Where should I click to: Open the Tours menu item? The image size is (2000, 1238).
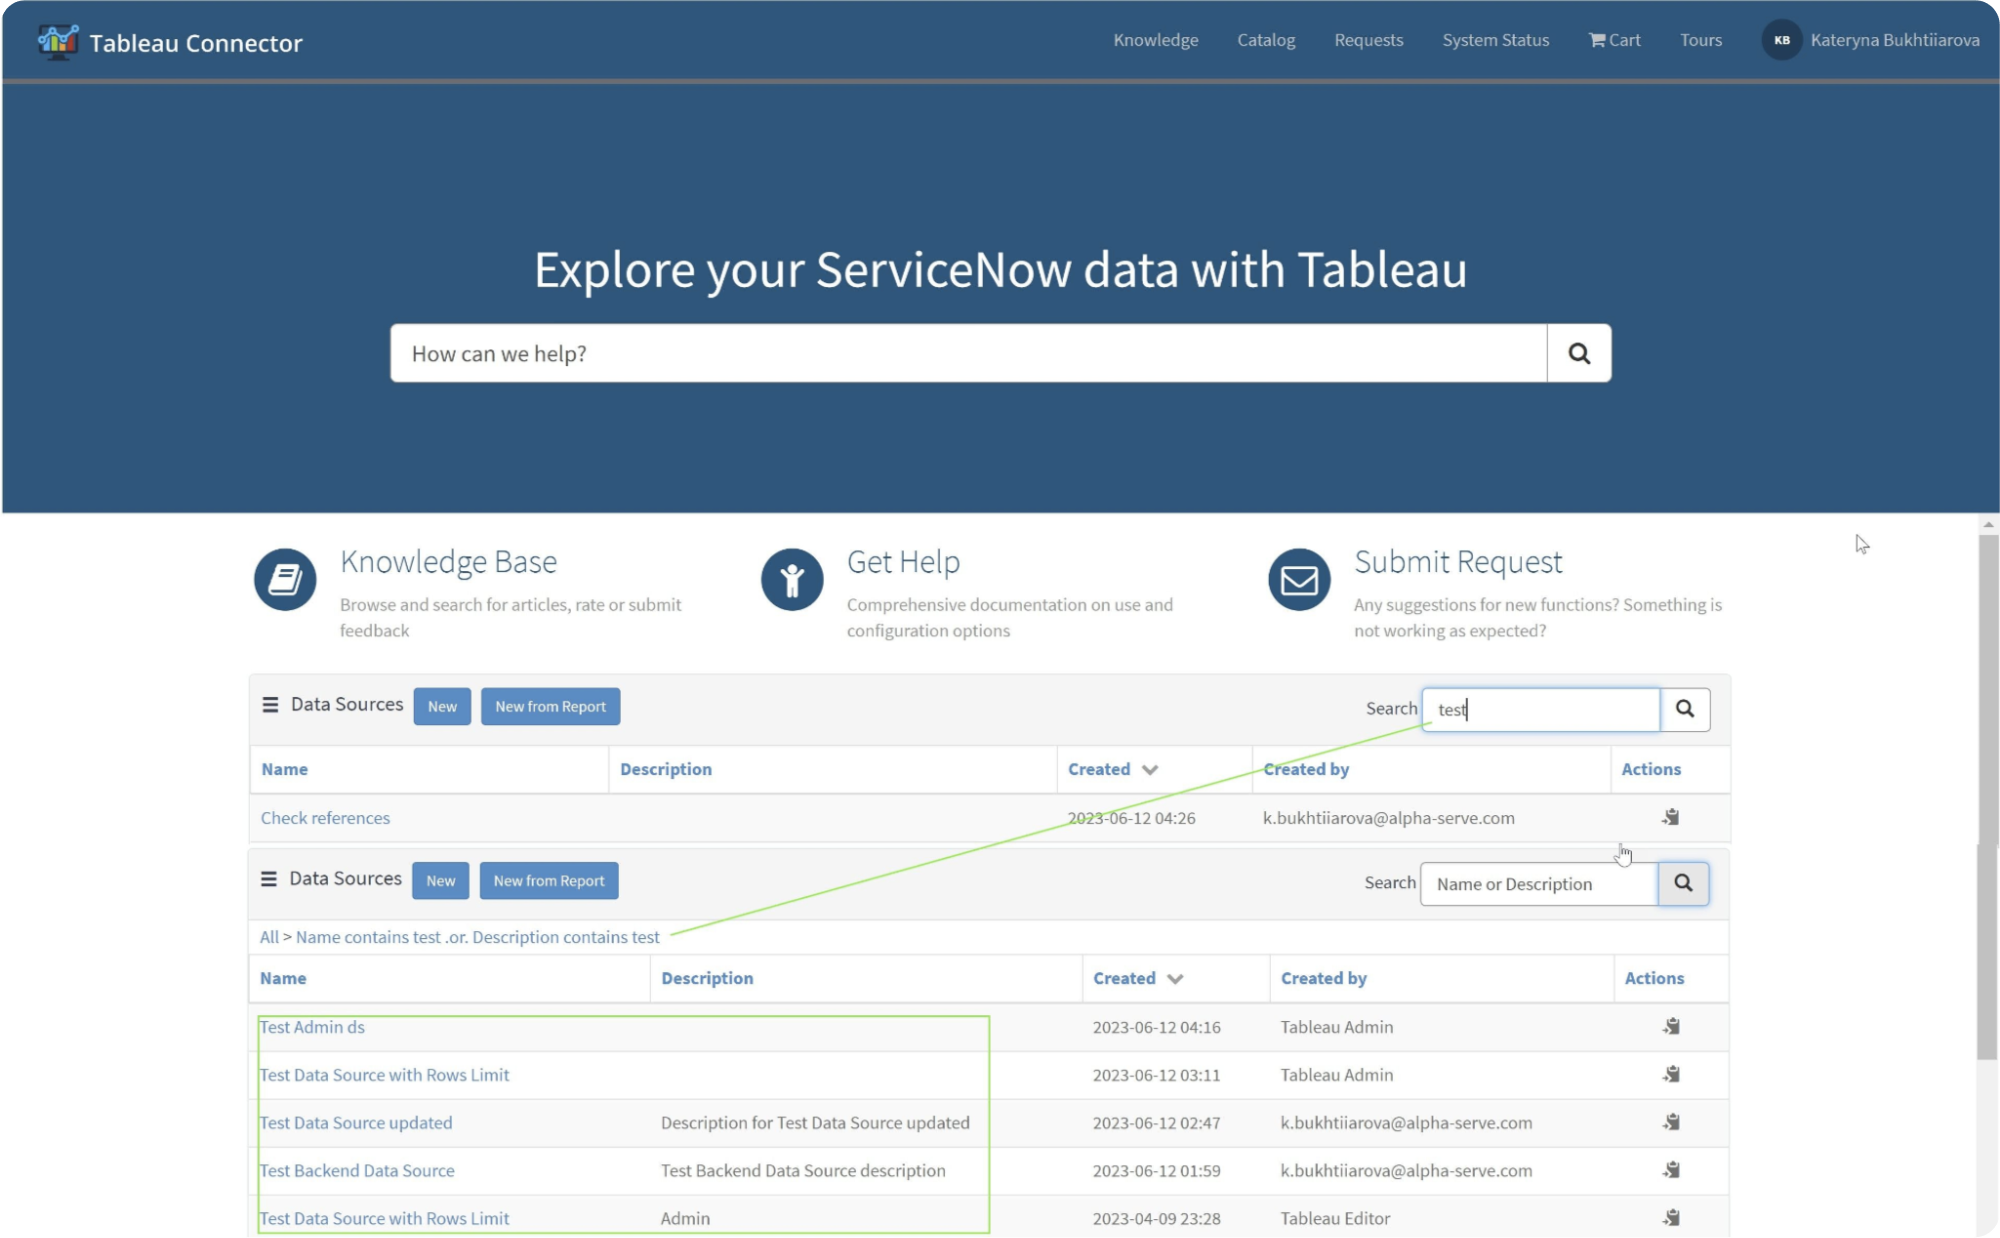pyautogui.click(x=1701, y=40)
